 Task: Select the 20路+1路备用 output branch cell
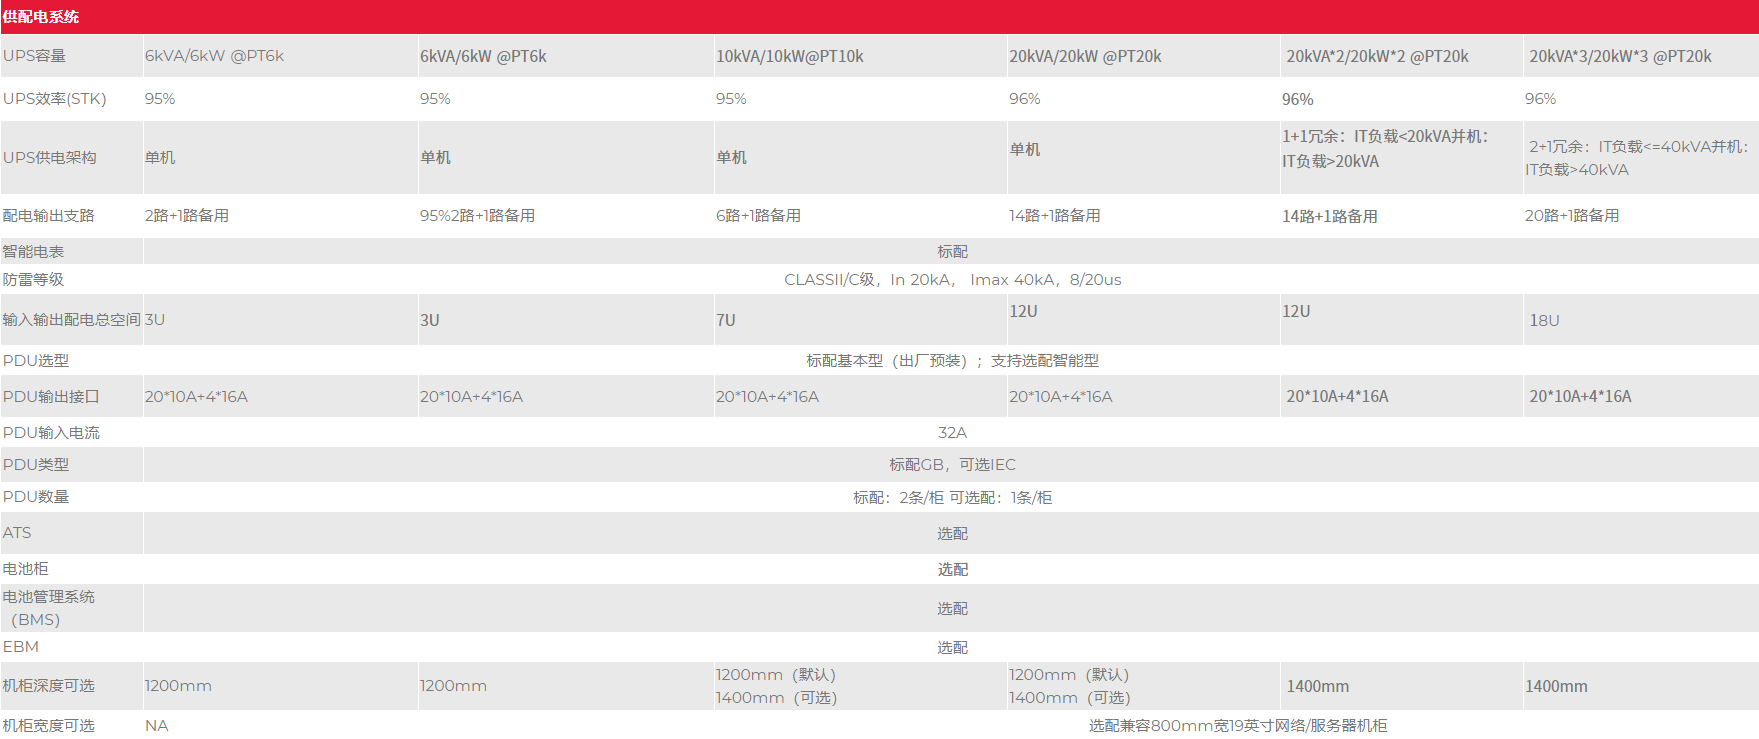click(1571, 215)
